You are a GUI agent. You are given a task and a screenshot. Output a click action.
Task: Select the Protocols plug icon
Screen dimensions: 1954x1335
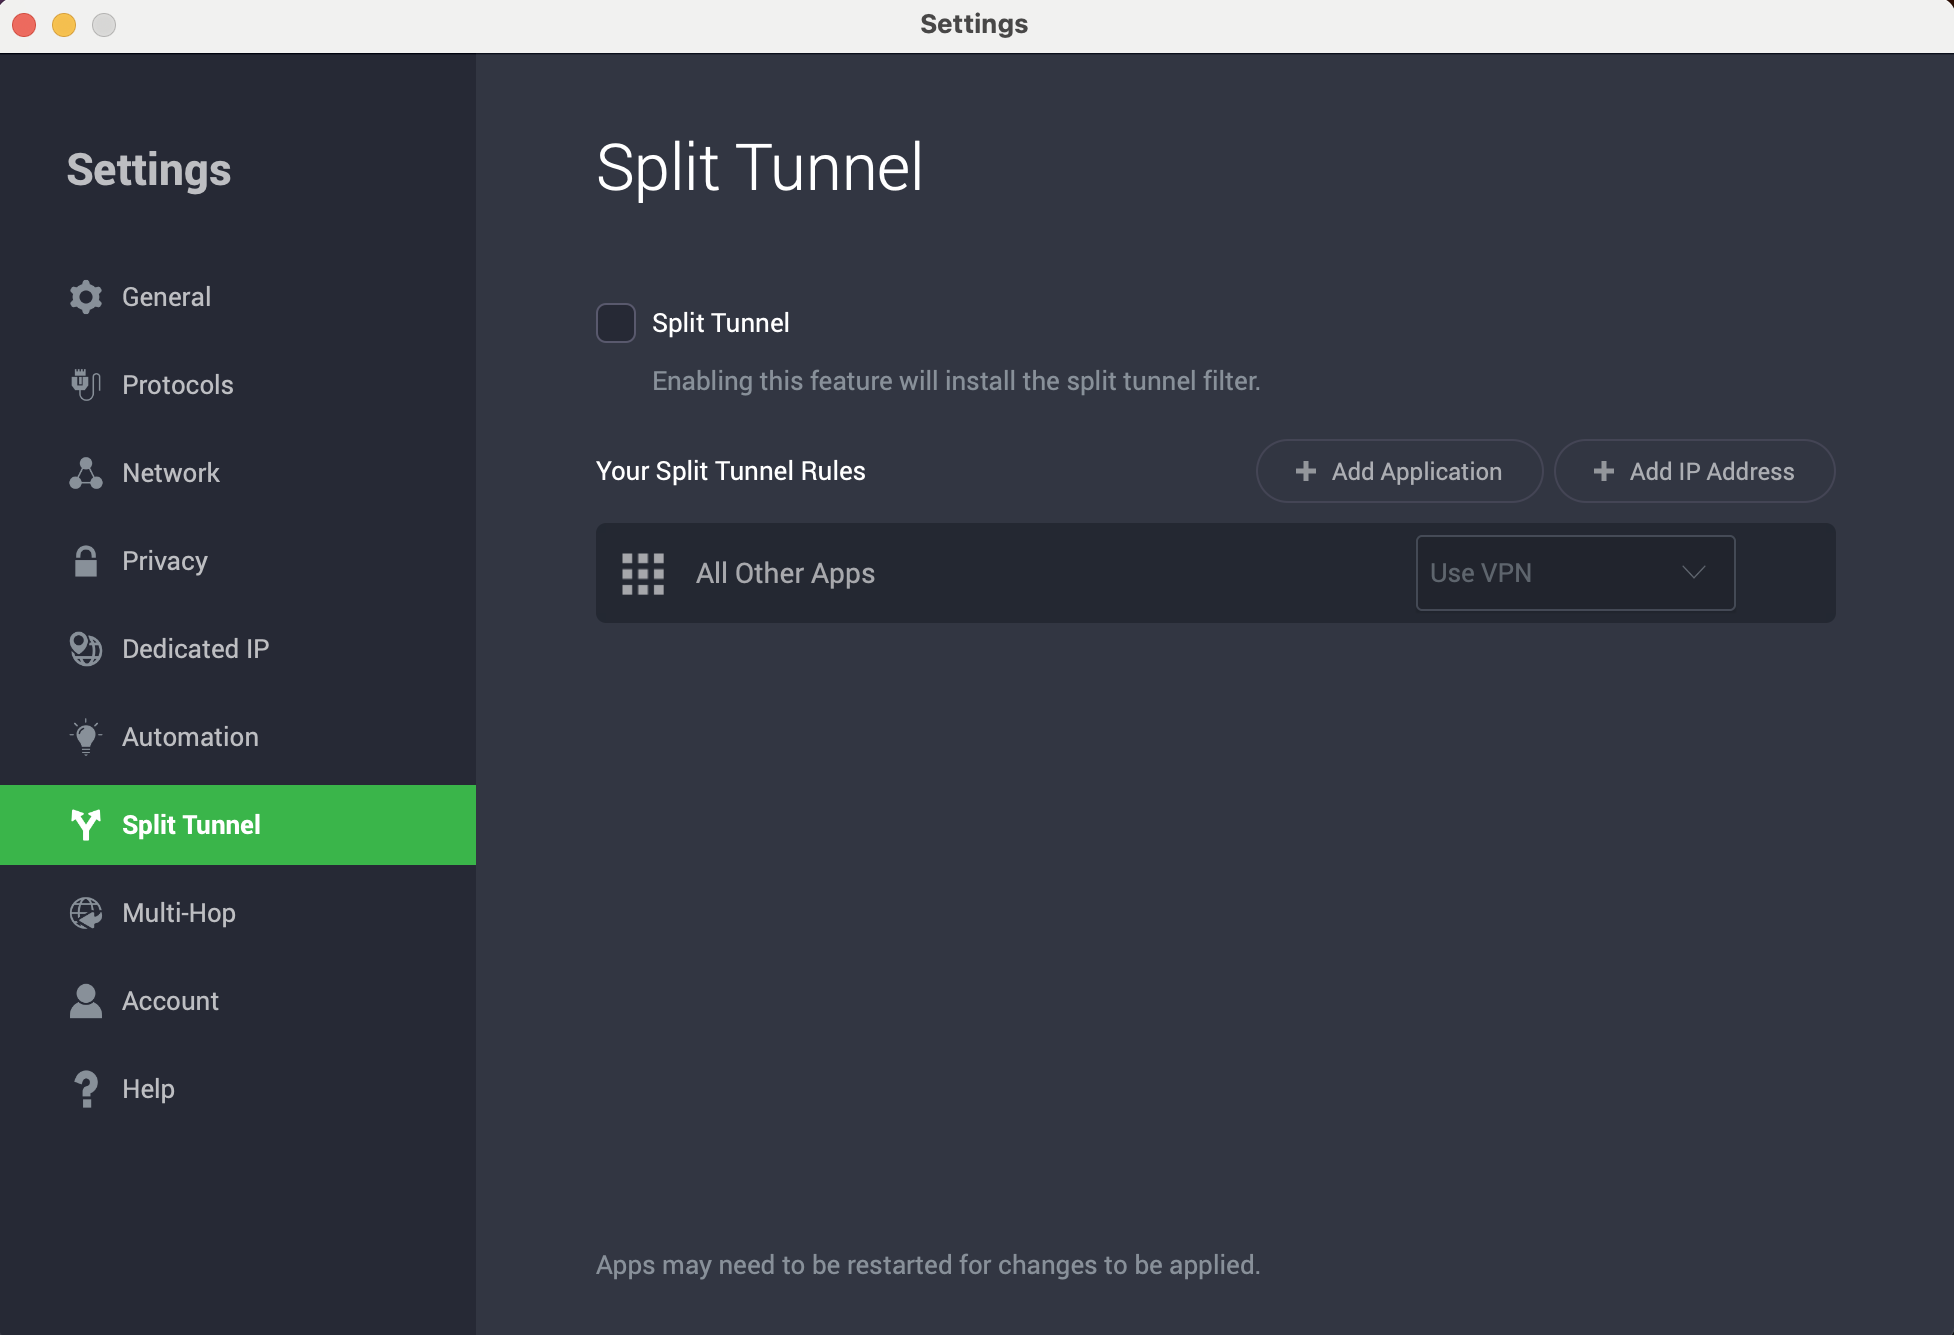click(85, 384)
